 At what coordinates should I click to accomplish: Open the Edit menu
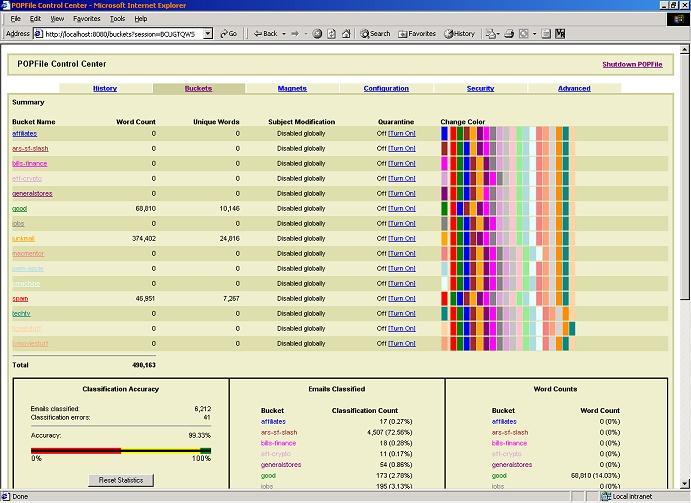35,19
